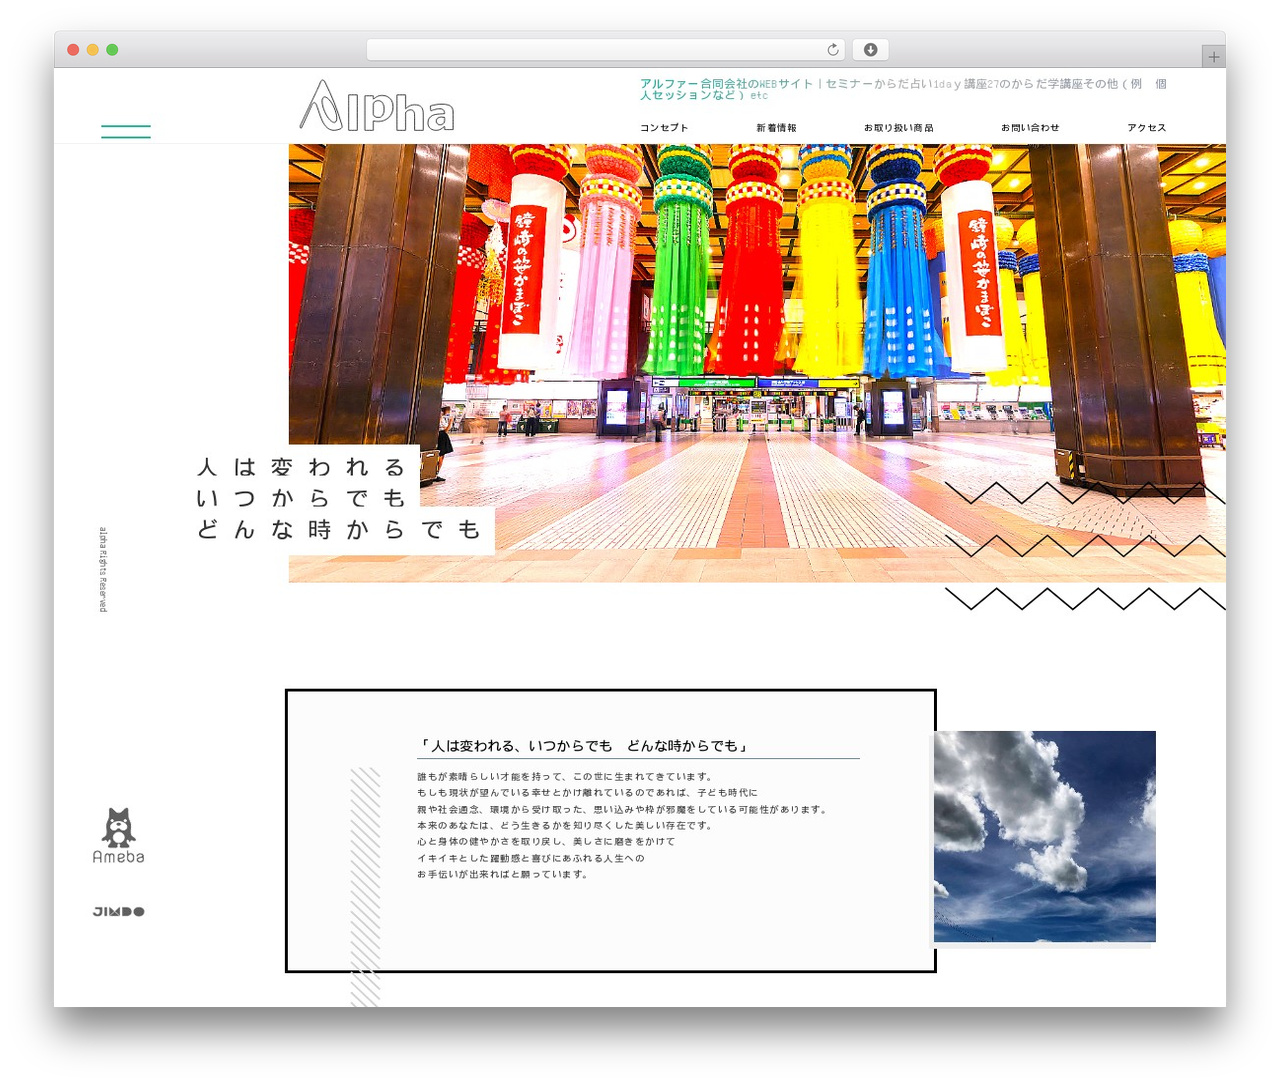Click the slogan line いつからでも

point(301,498)
